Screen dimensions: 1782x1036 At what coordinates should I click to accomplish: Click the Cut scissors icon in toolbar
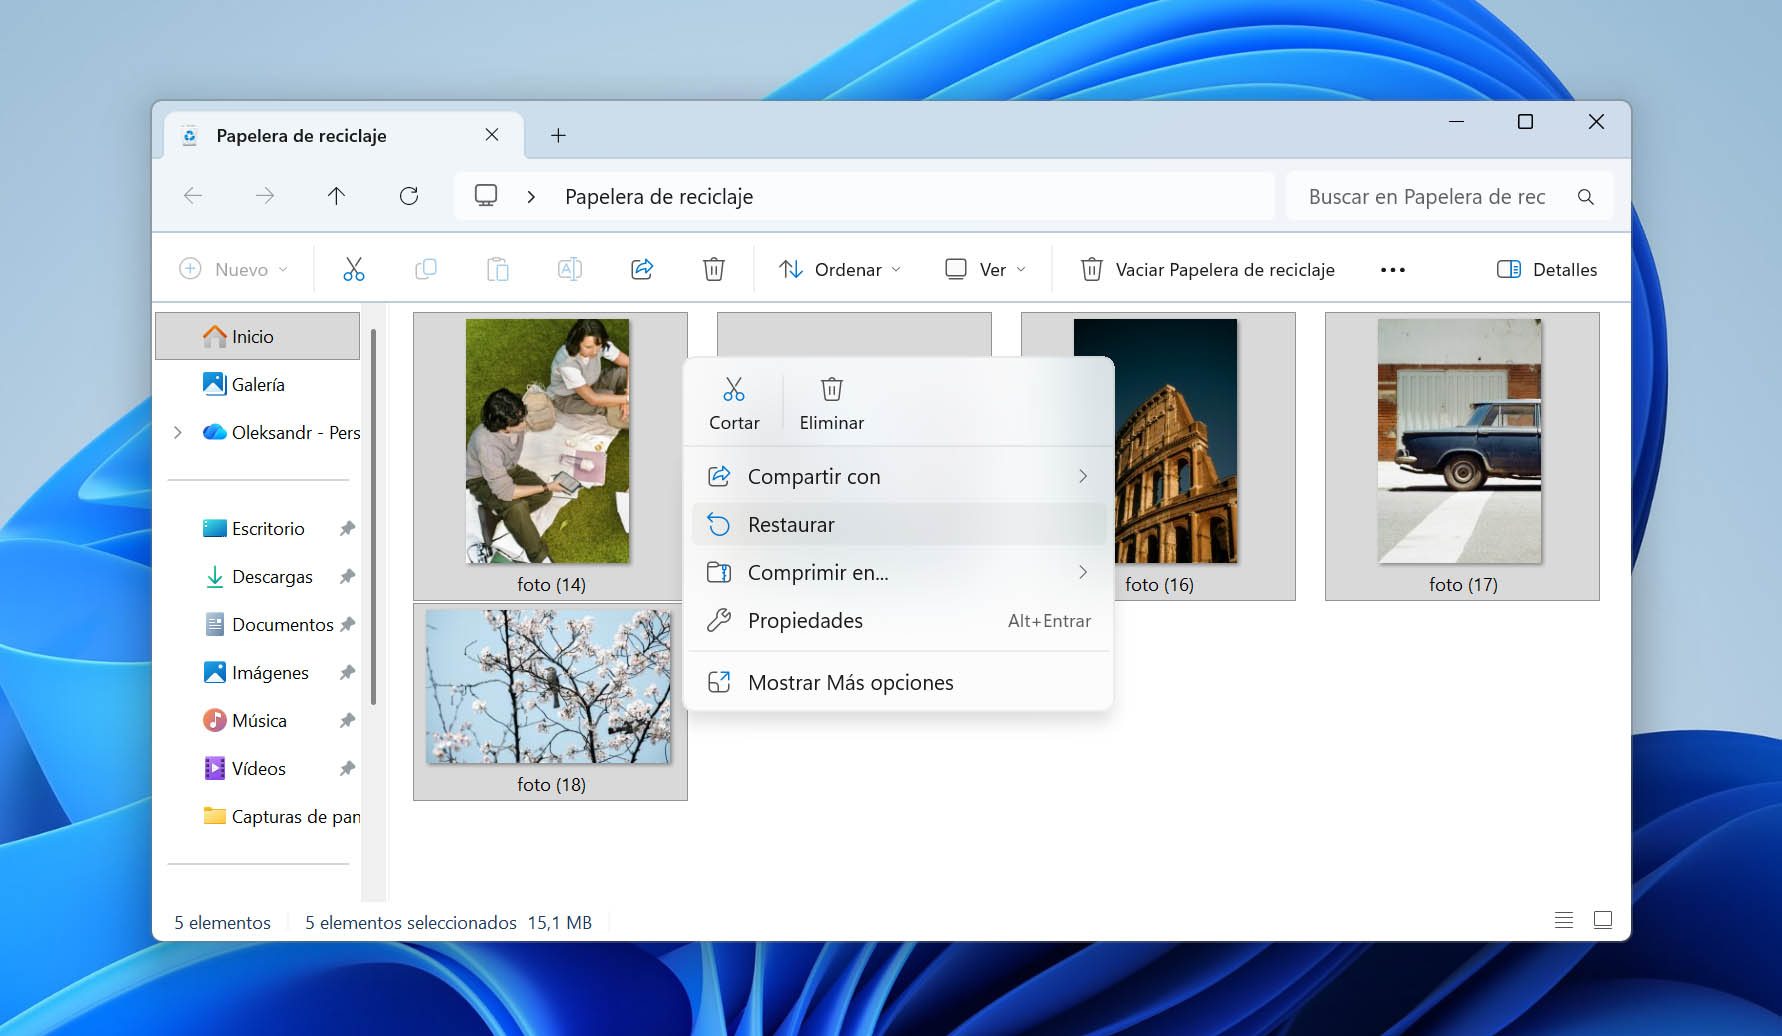click(354, 269)
